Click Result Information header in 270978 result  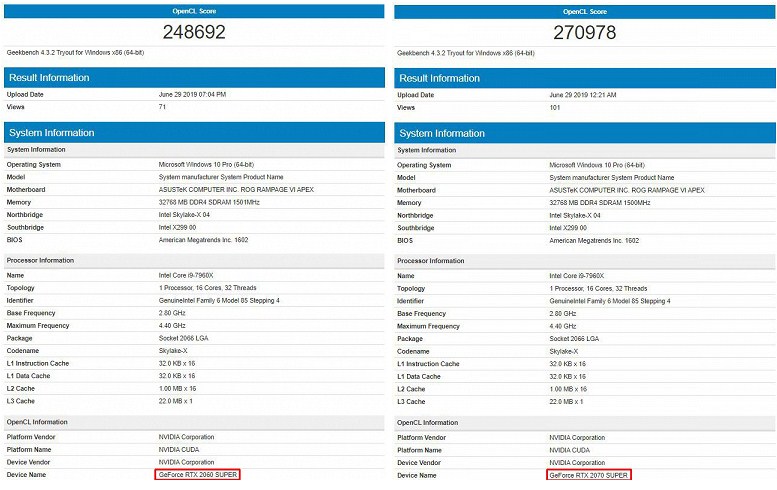click(x=585, y=78)
